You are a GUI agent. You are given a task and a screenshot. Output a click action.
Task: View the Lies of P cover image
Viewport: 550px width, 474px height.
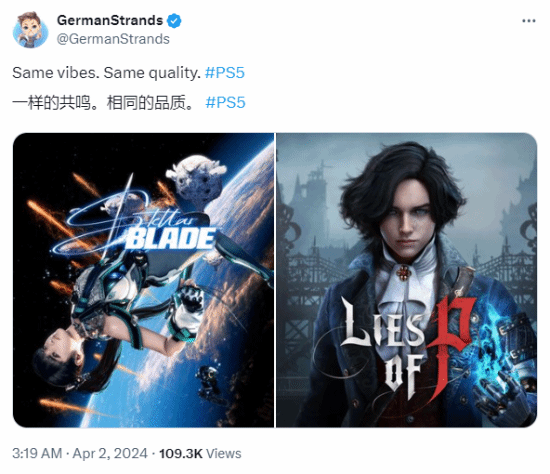[x=407, y=280]
